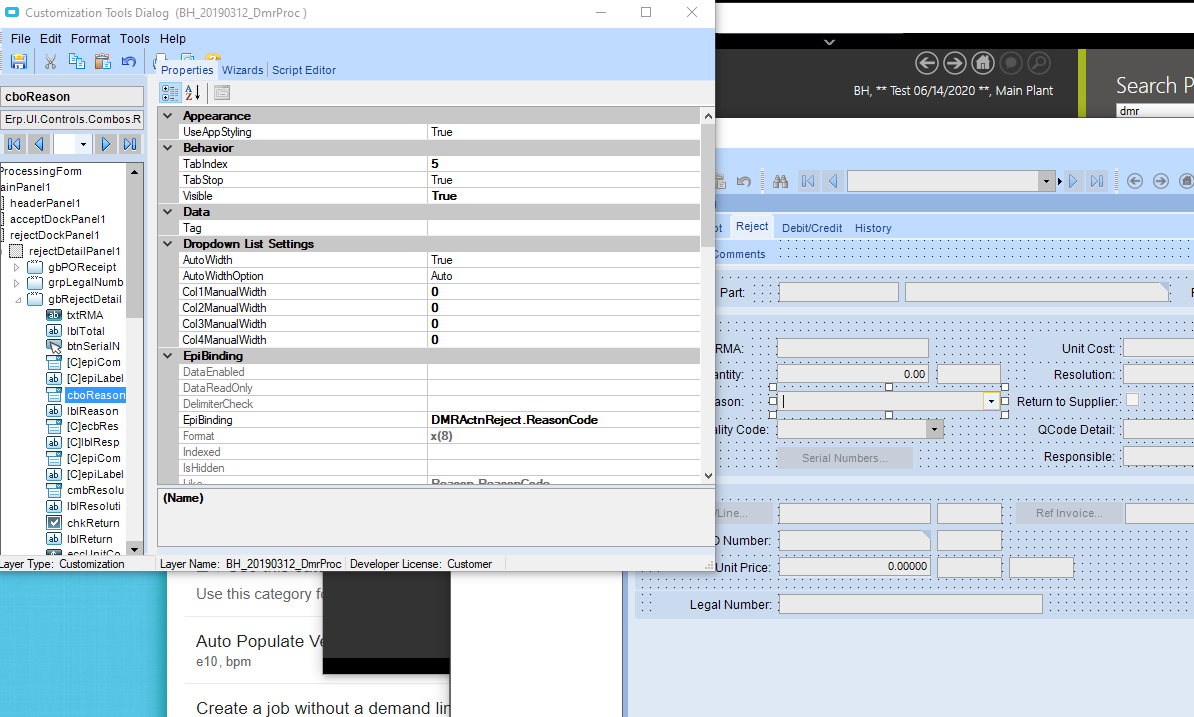Click the Ref Invoice button
This screenshot has height=717, width=1194.
pyautogui.click(x=1069, y=513)
